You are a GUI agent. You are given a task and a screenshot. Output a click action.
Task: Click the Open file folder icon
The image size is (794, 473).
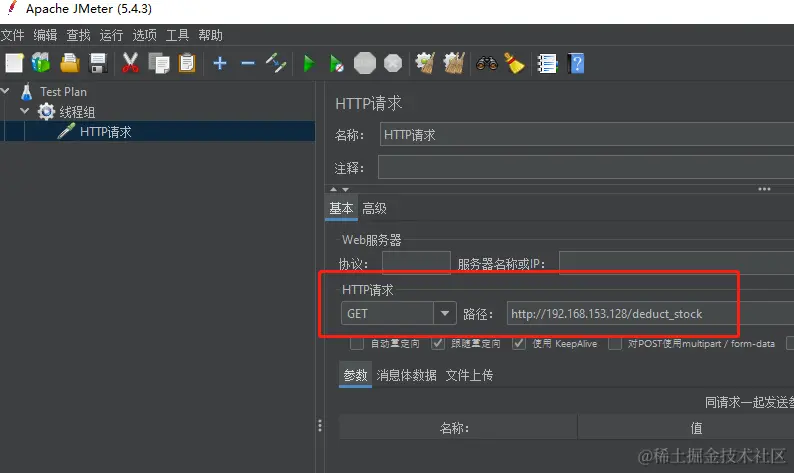(x=69, y=64)
